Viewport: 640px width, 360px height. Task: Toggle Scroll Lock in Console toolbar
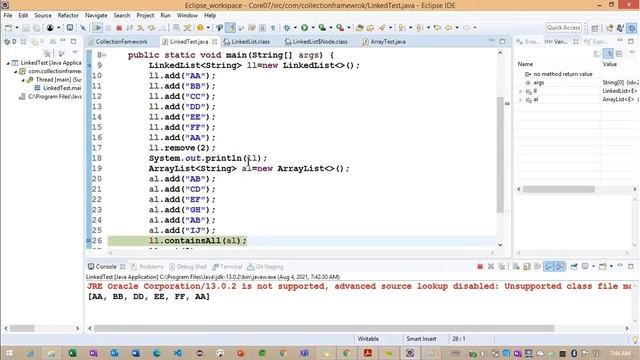click(527, 267)
